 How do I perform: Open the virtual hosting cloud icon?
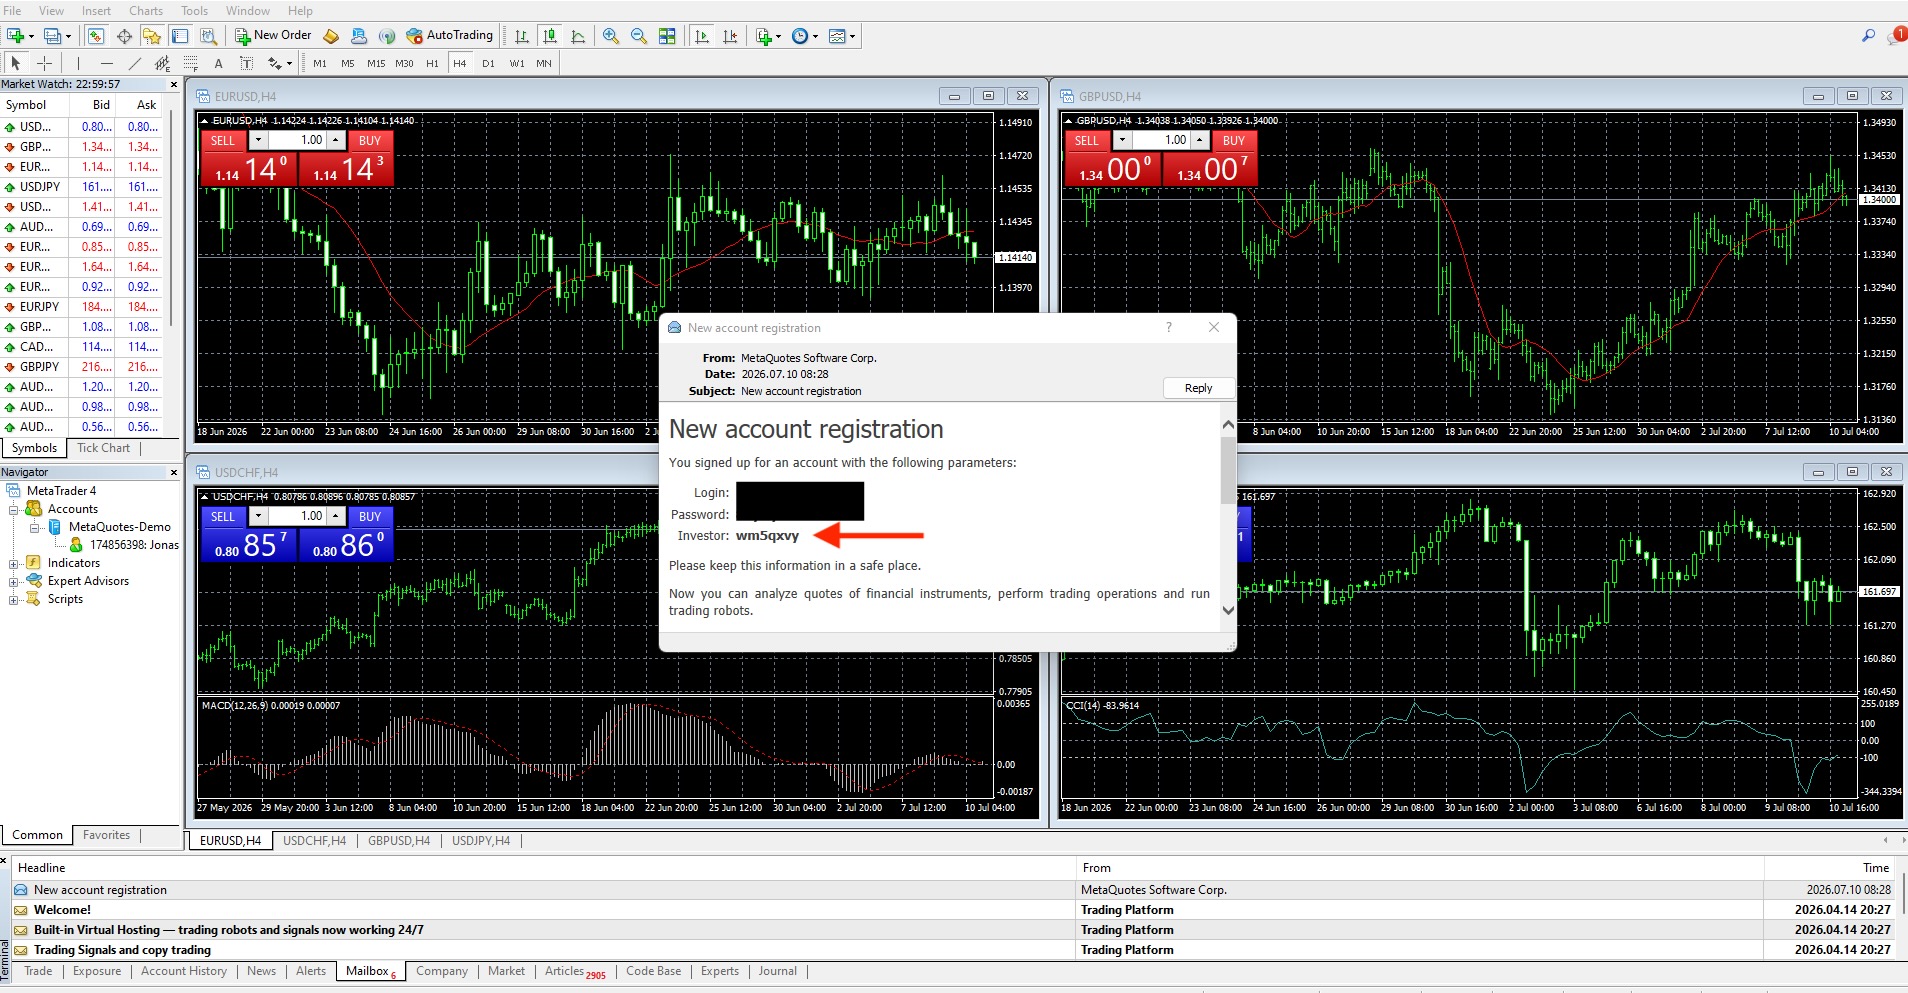[358, 36]
